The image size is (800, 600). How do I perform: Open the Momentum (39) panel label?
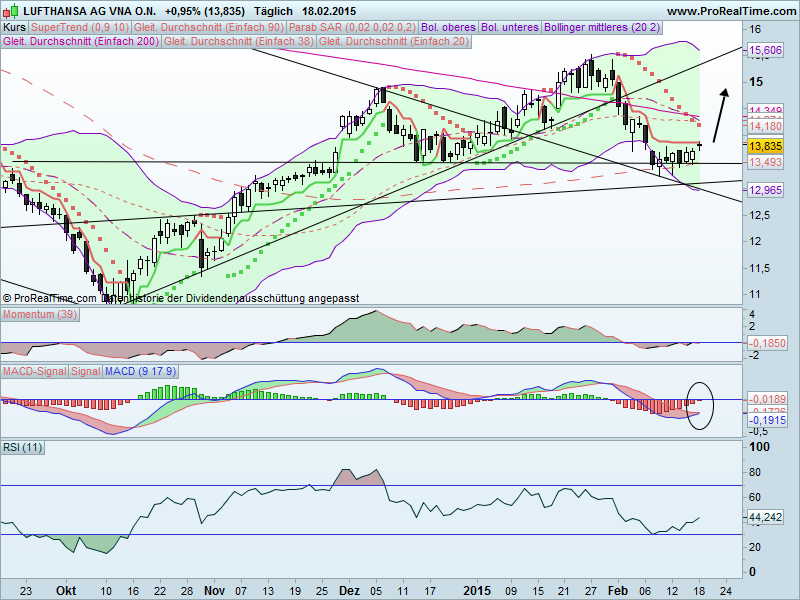(x=40, y=314)
